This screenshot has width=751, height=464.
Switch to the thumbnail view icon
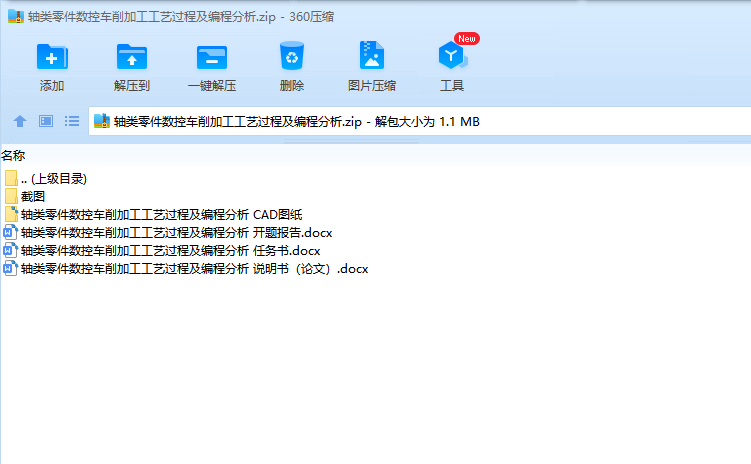click(46, 121)
